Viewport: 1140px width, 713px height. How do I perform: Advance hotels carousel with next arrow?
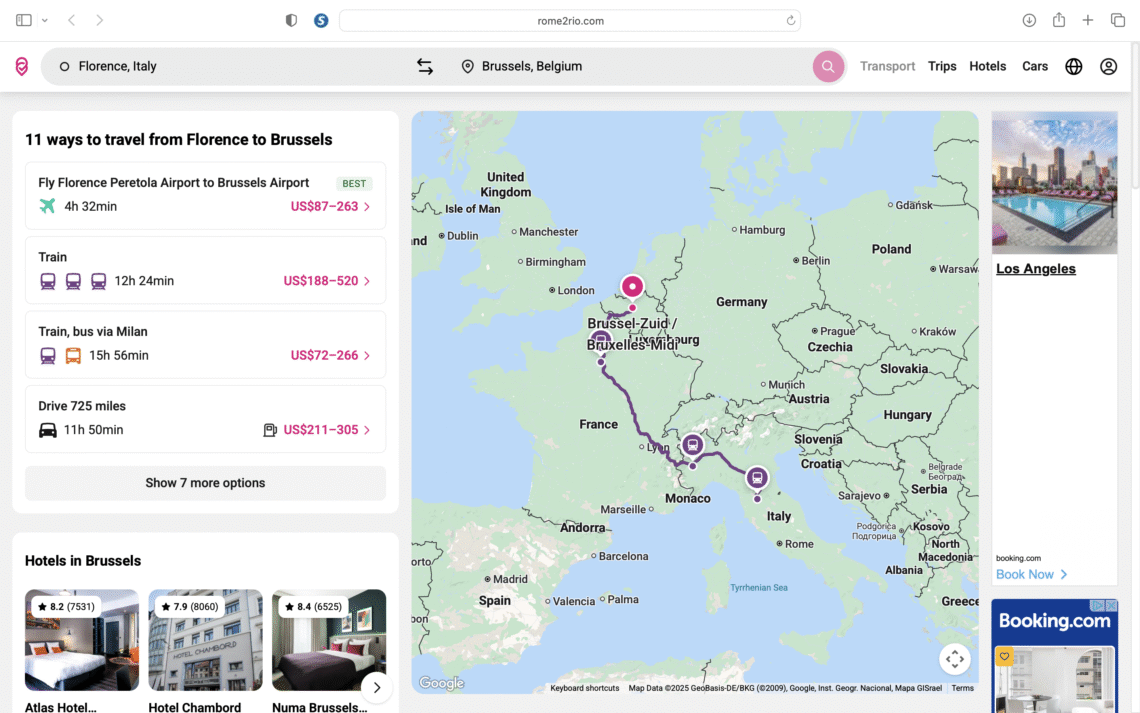[377, 688]
